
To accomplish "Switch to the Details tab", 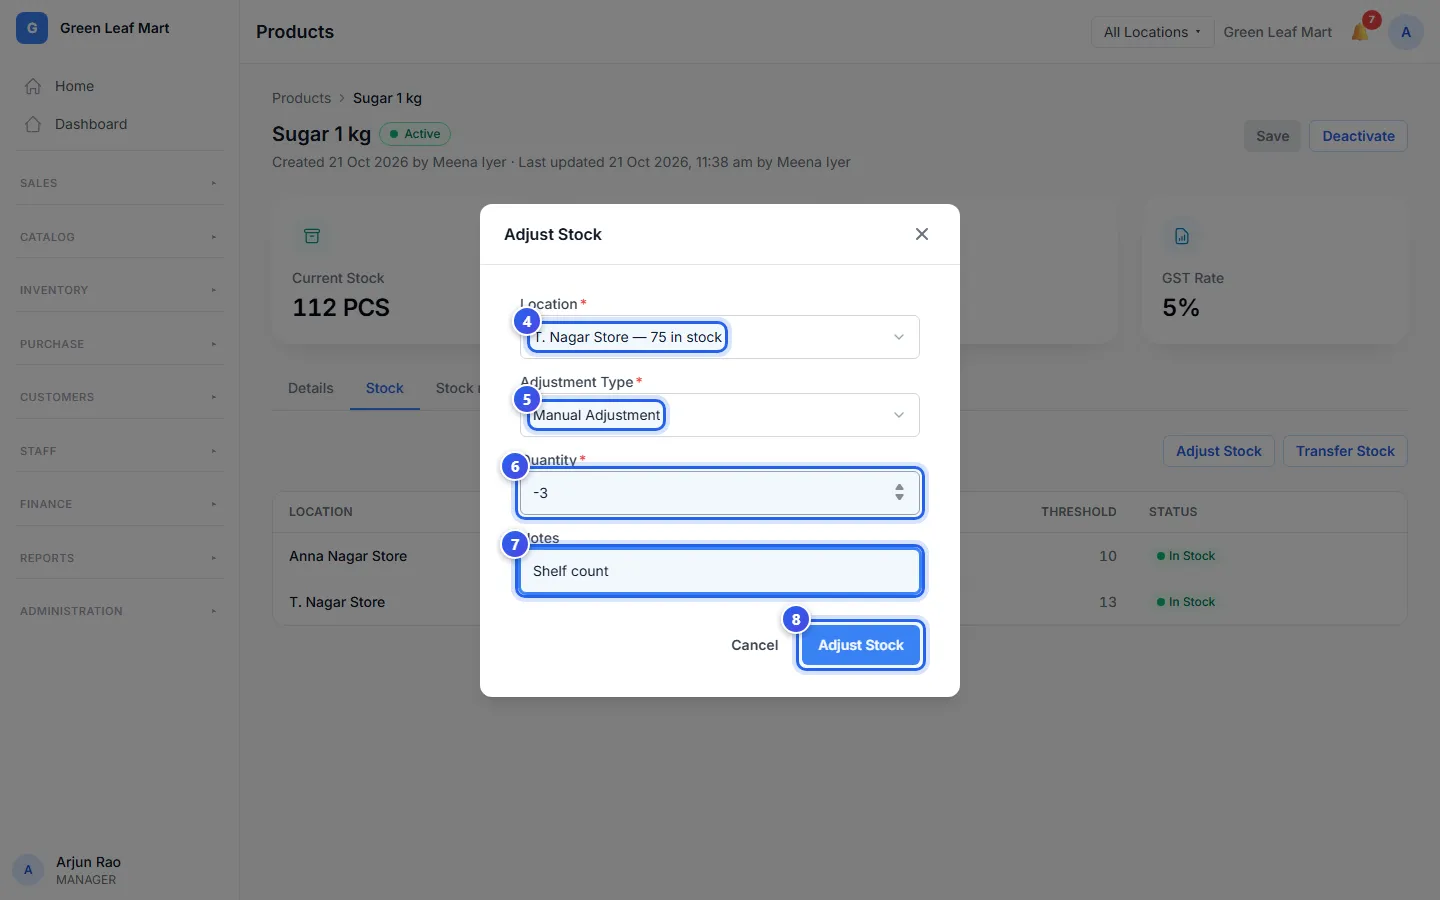I will point(311,388).
